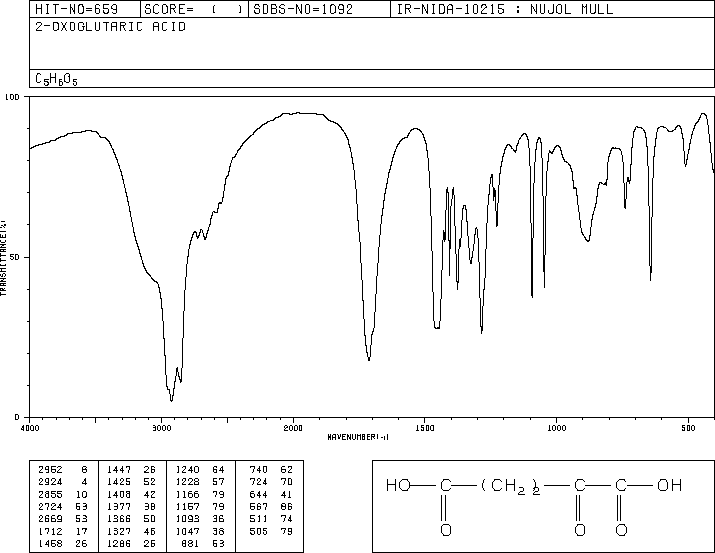Select peak table entry 1327
The height and width of the screenshot is (553, 715).
coord(119,531)
